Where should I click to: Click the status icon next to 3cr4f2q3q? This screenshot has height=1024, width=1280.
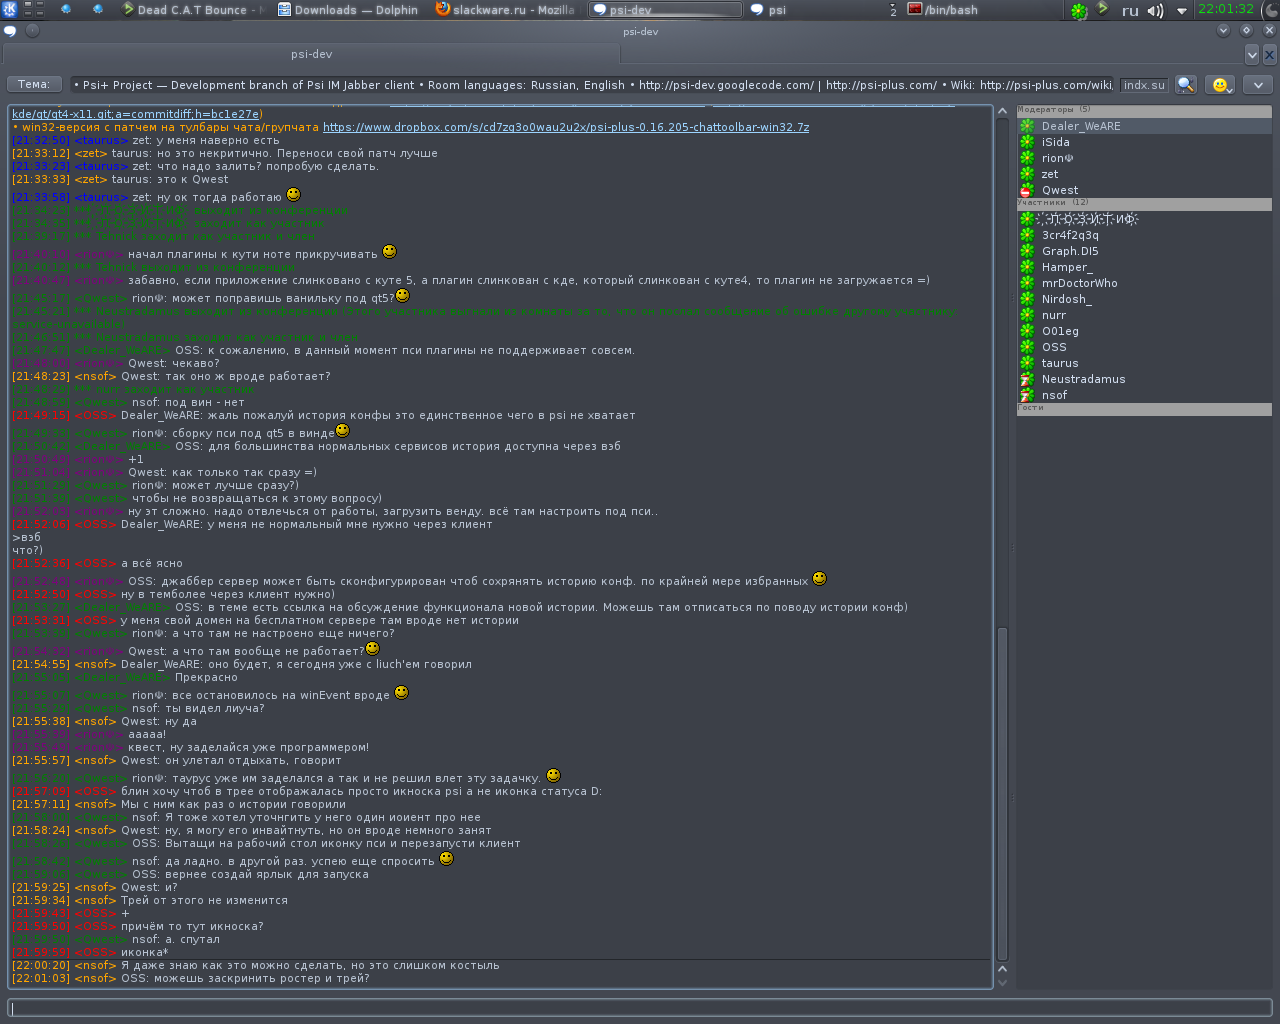(1026, 235)
